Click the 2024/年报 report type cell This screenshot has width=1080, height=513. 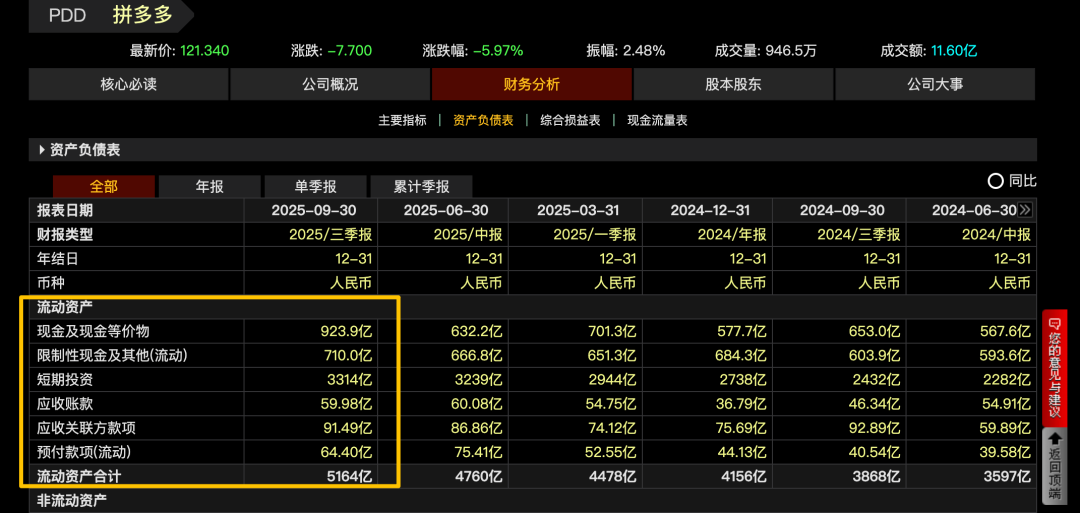(730, 235)
